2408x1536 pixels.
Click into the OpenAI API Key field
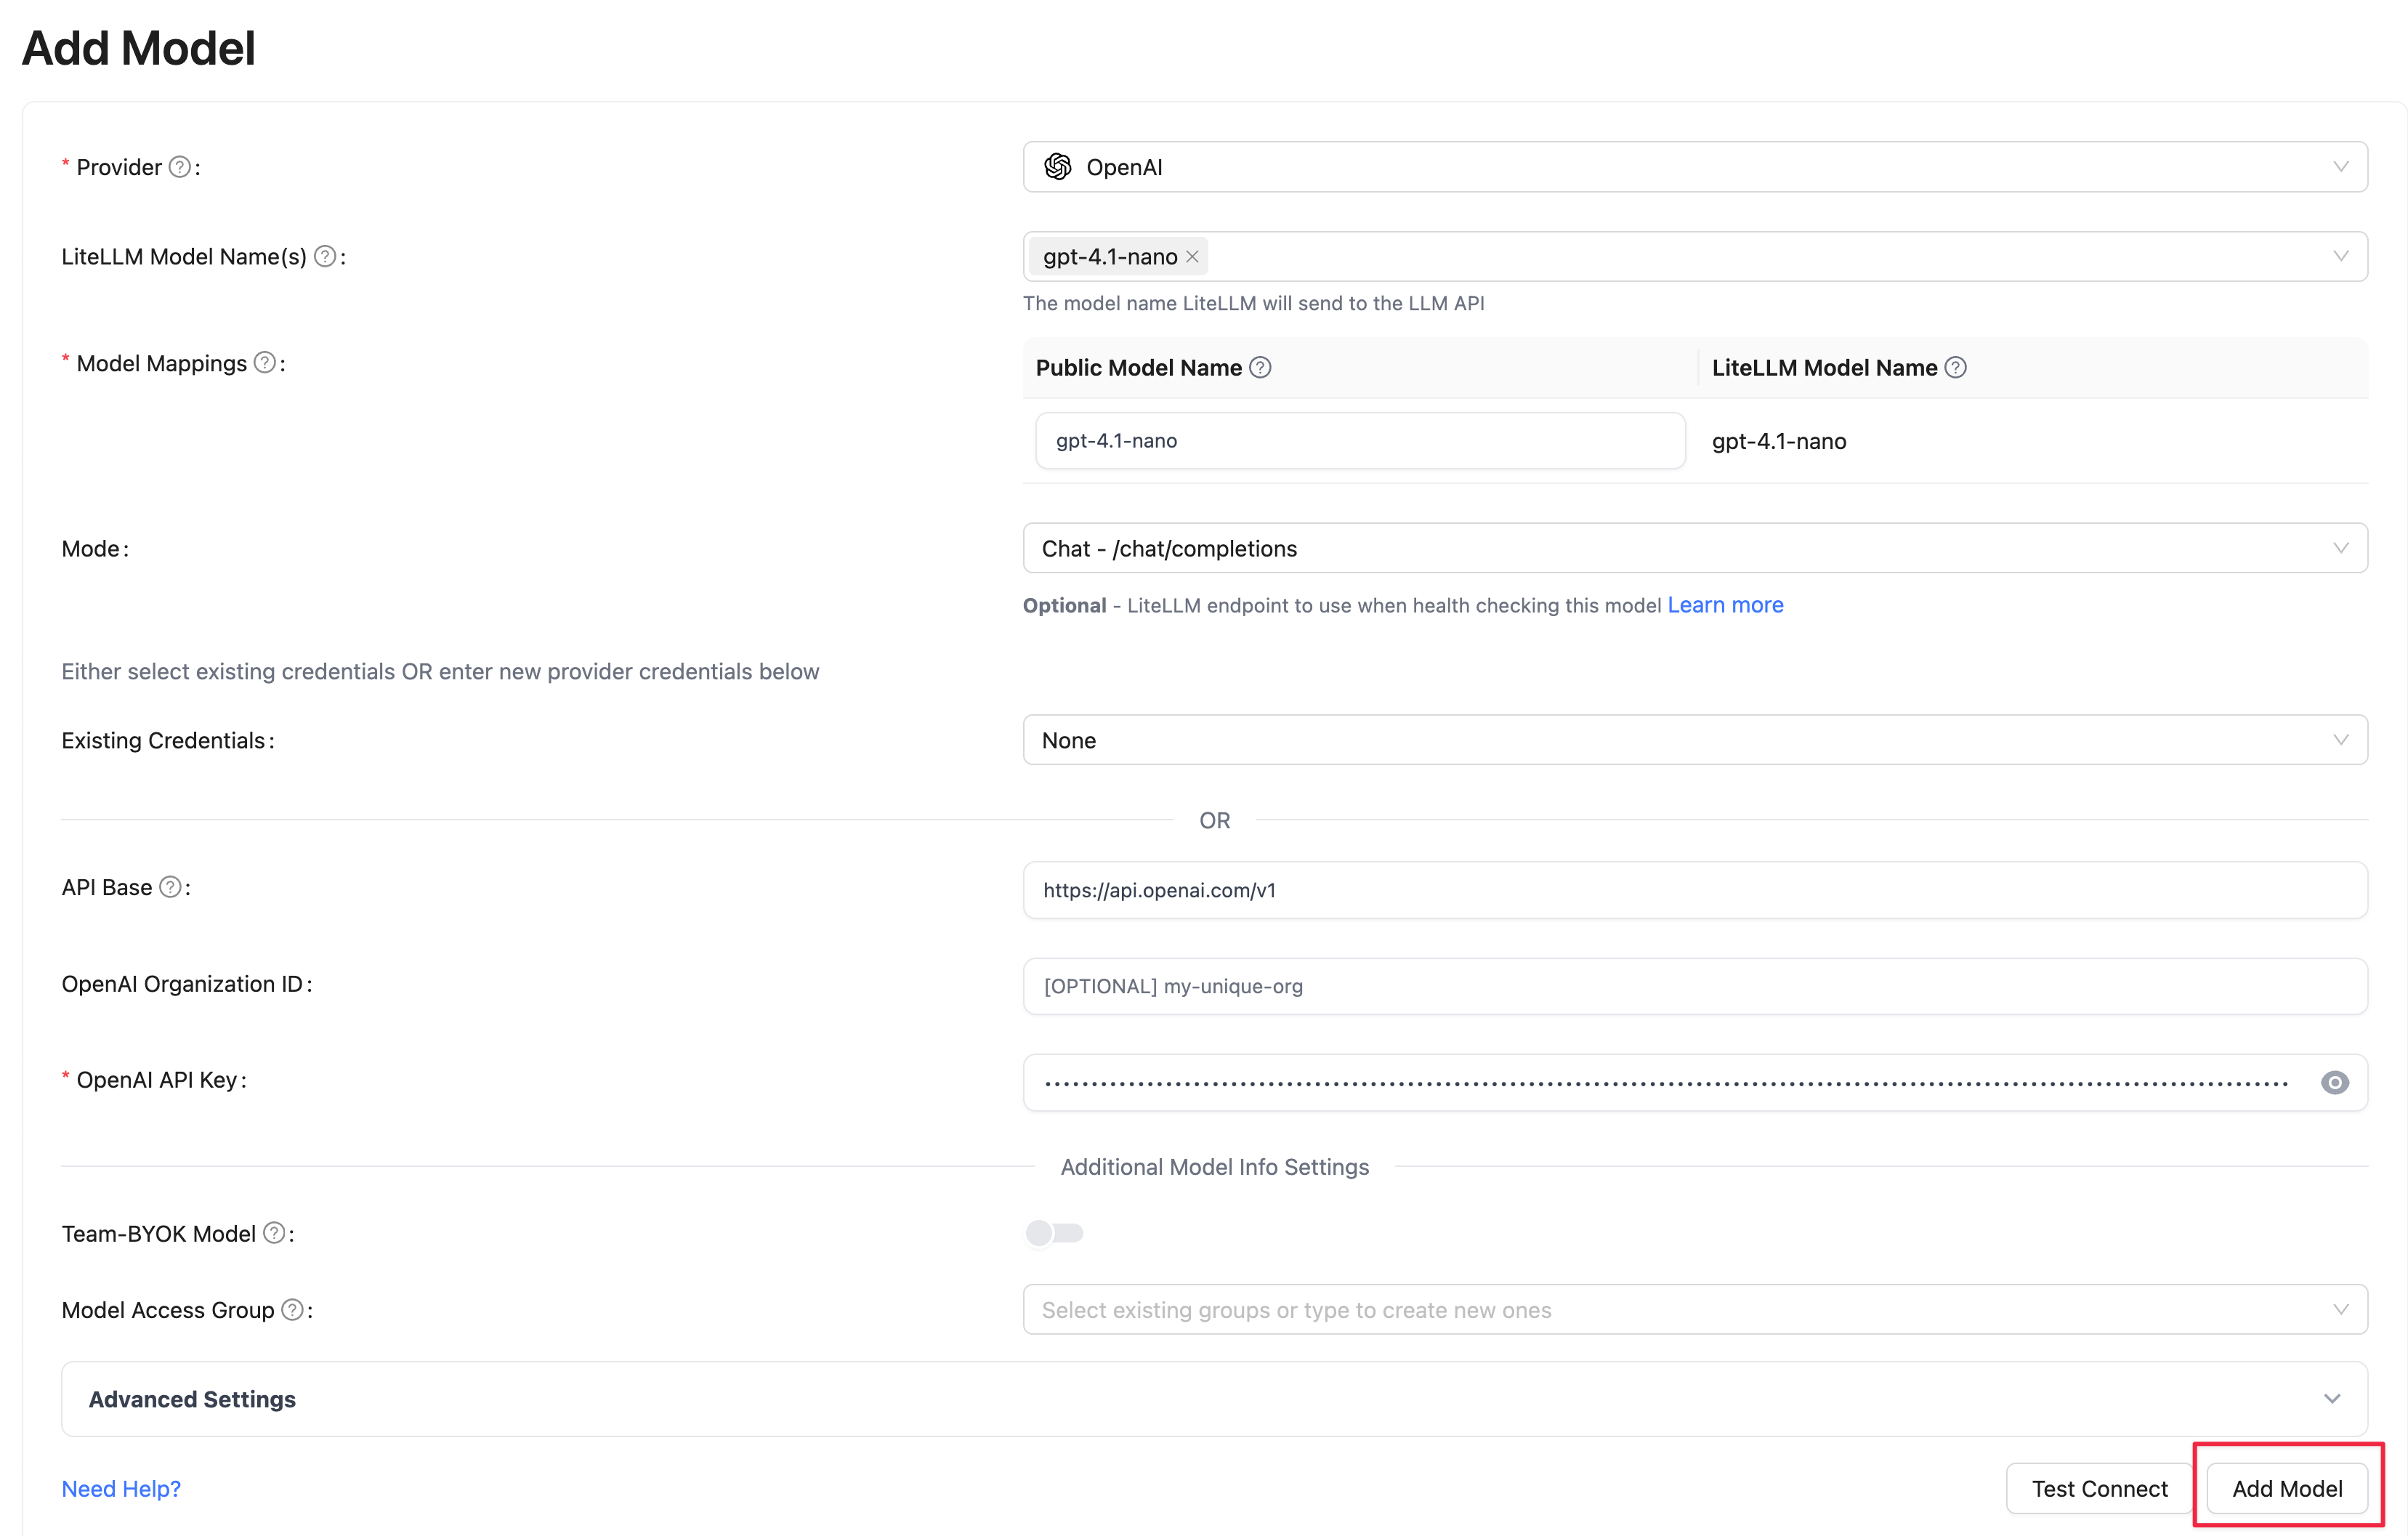1695,1083
